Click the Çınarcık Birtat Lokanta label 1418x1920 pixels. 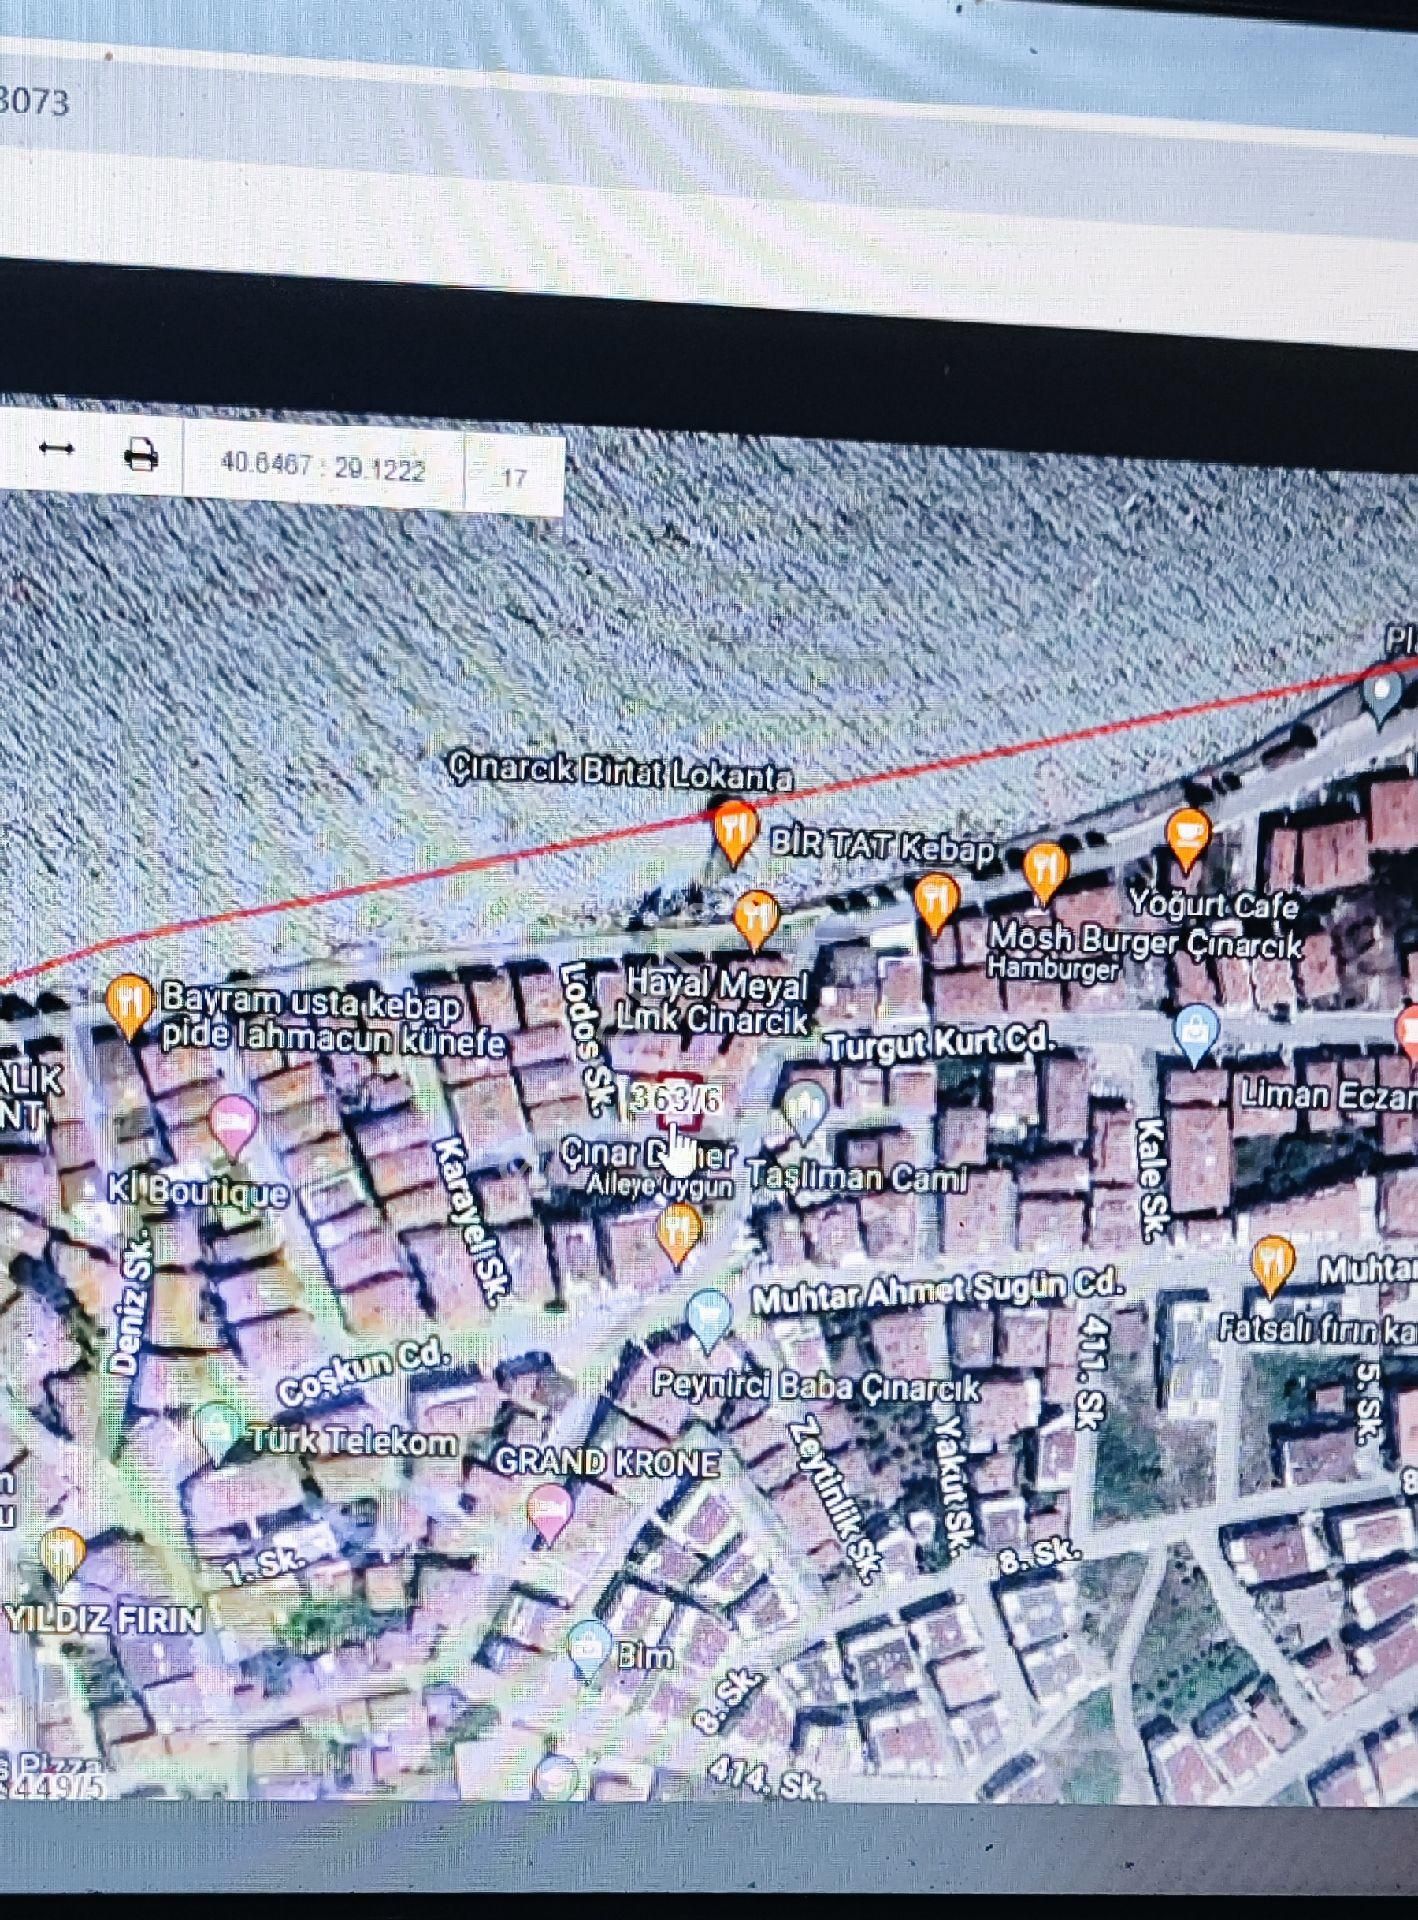click(620, 772)
